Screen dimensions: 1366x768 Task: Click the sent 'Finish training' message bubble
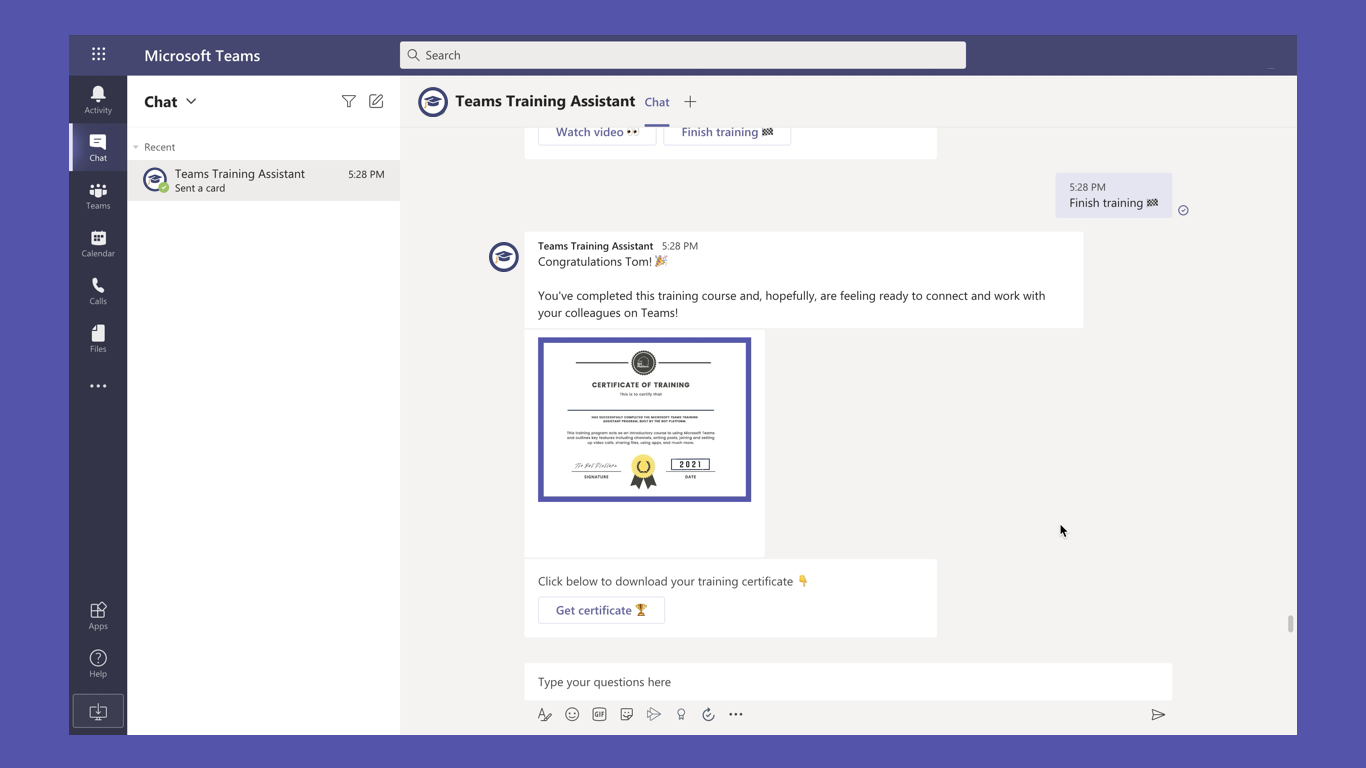[1113, 195]
